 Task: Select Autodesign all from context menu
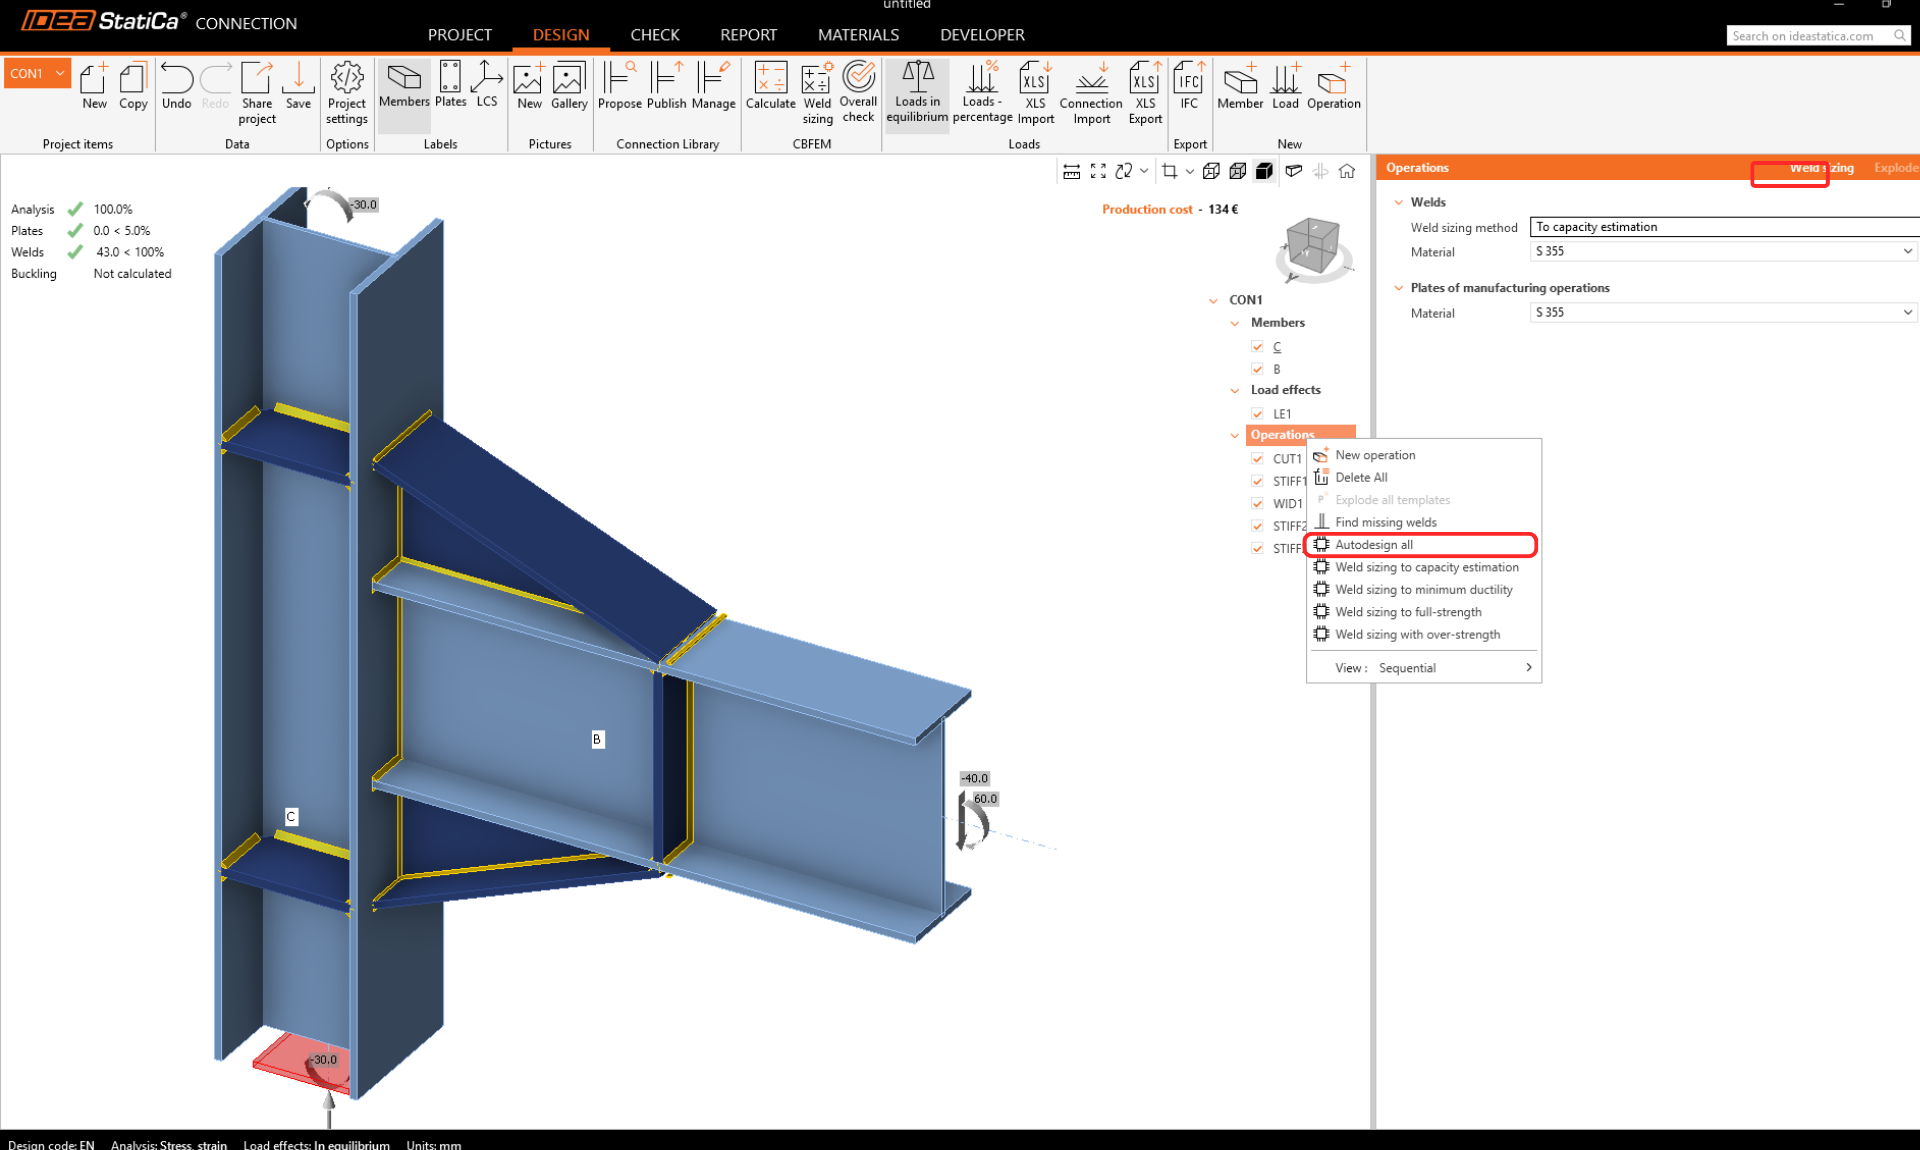1374,545
